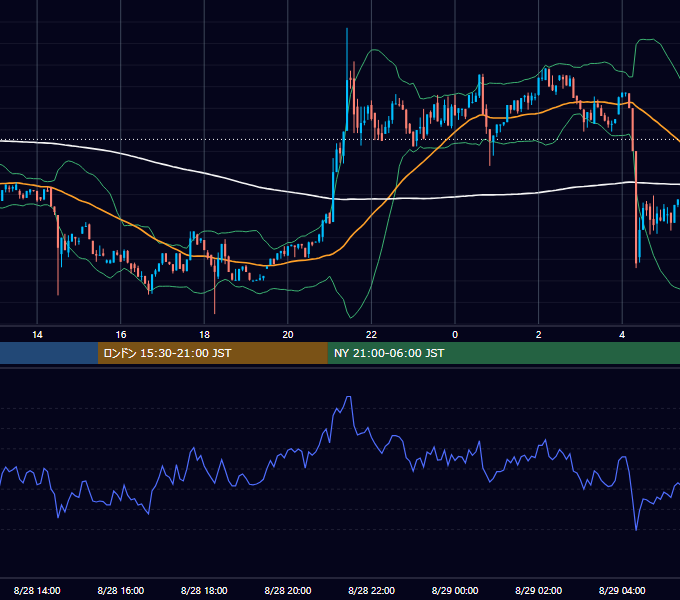
Task: Click the long red drop candle after 4
Action: tap(636, 209)
